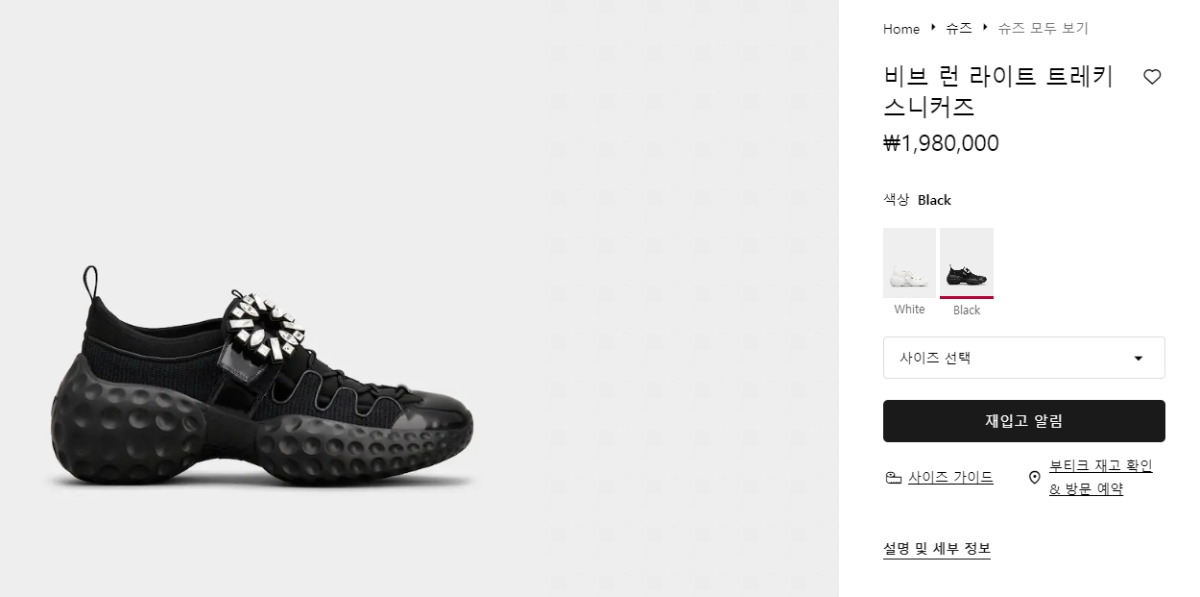Screen dimensions: 1200x597
Task: Open 슈즈 모두 보기 breadcrumb
Action: pyautogui.click(x=1043, y=29)
